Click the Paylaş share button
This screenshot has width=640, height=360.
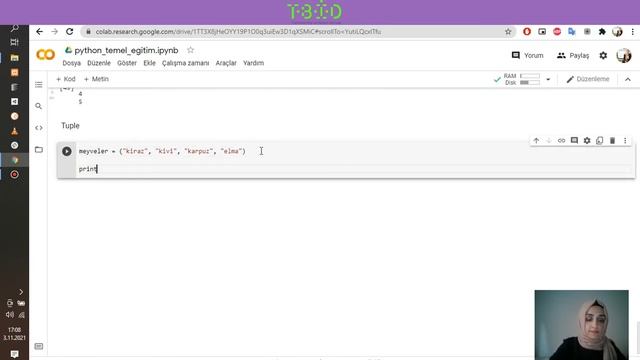[x=573, y=55]
